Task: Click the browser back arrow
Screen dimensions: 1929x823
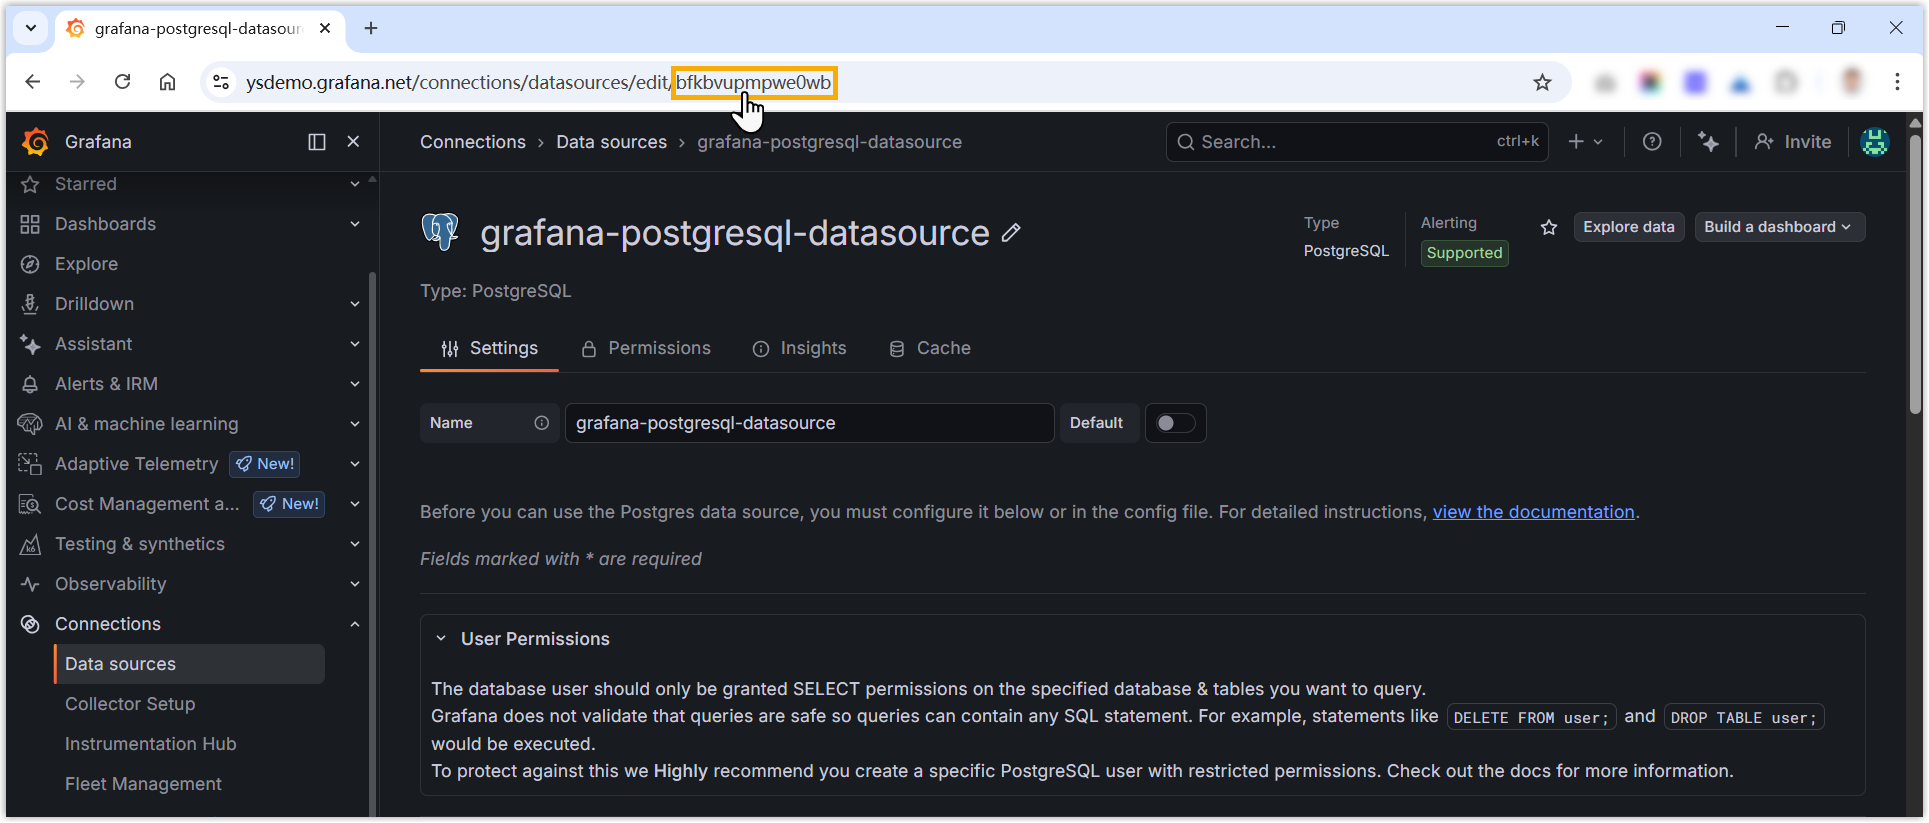Action: [x=33, y=82]
